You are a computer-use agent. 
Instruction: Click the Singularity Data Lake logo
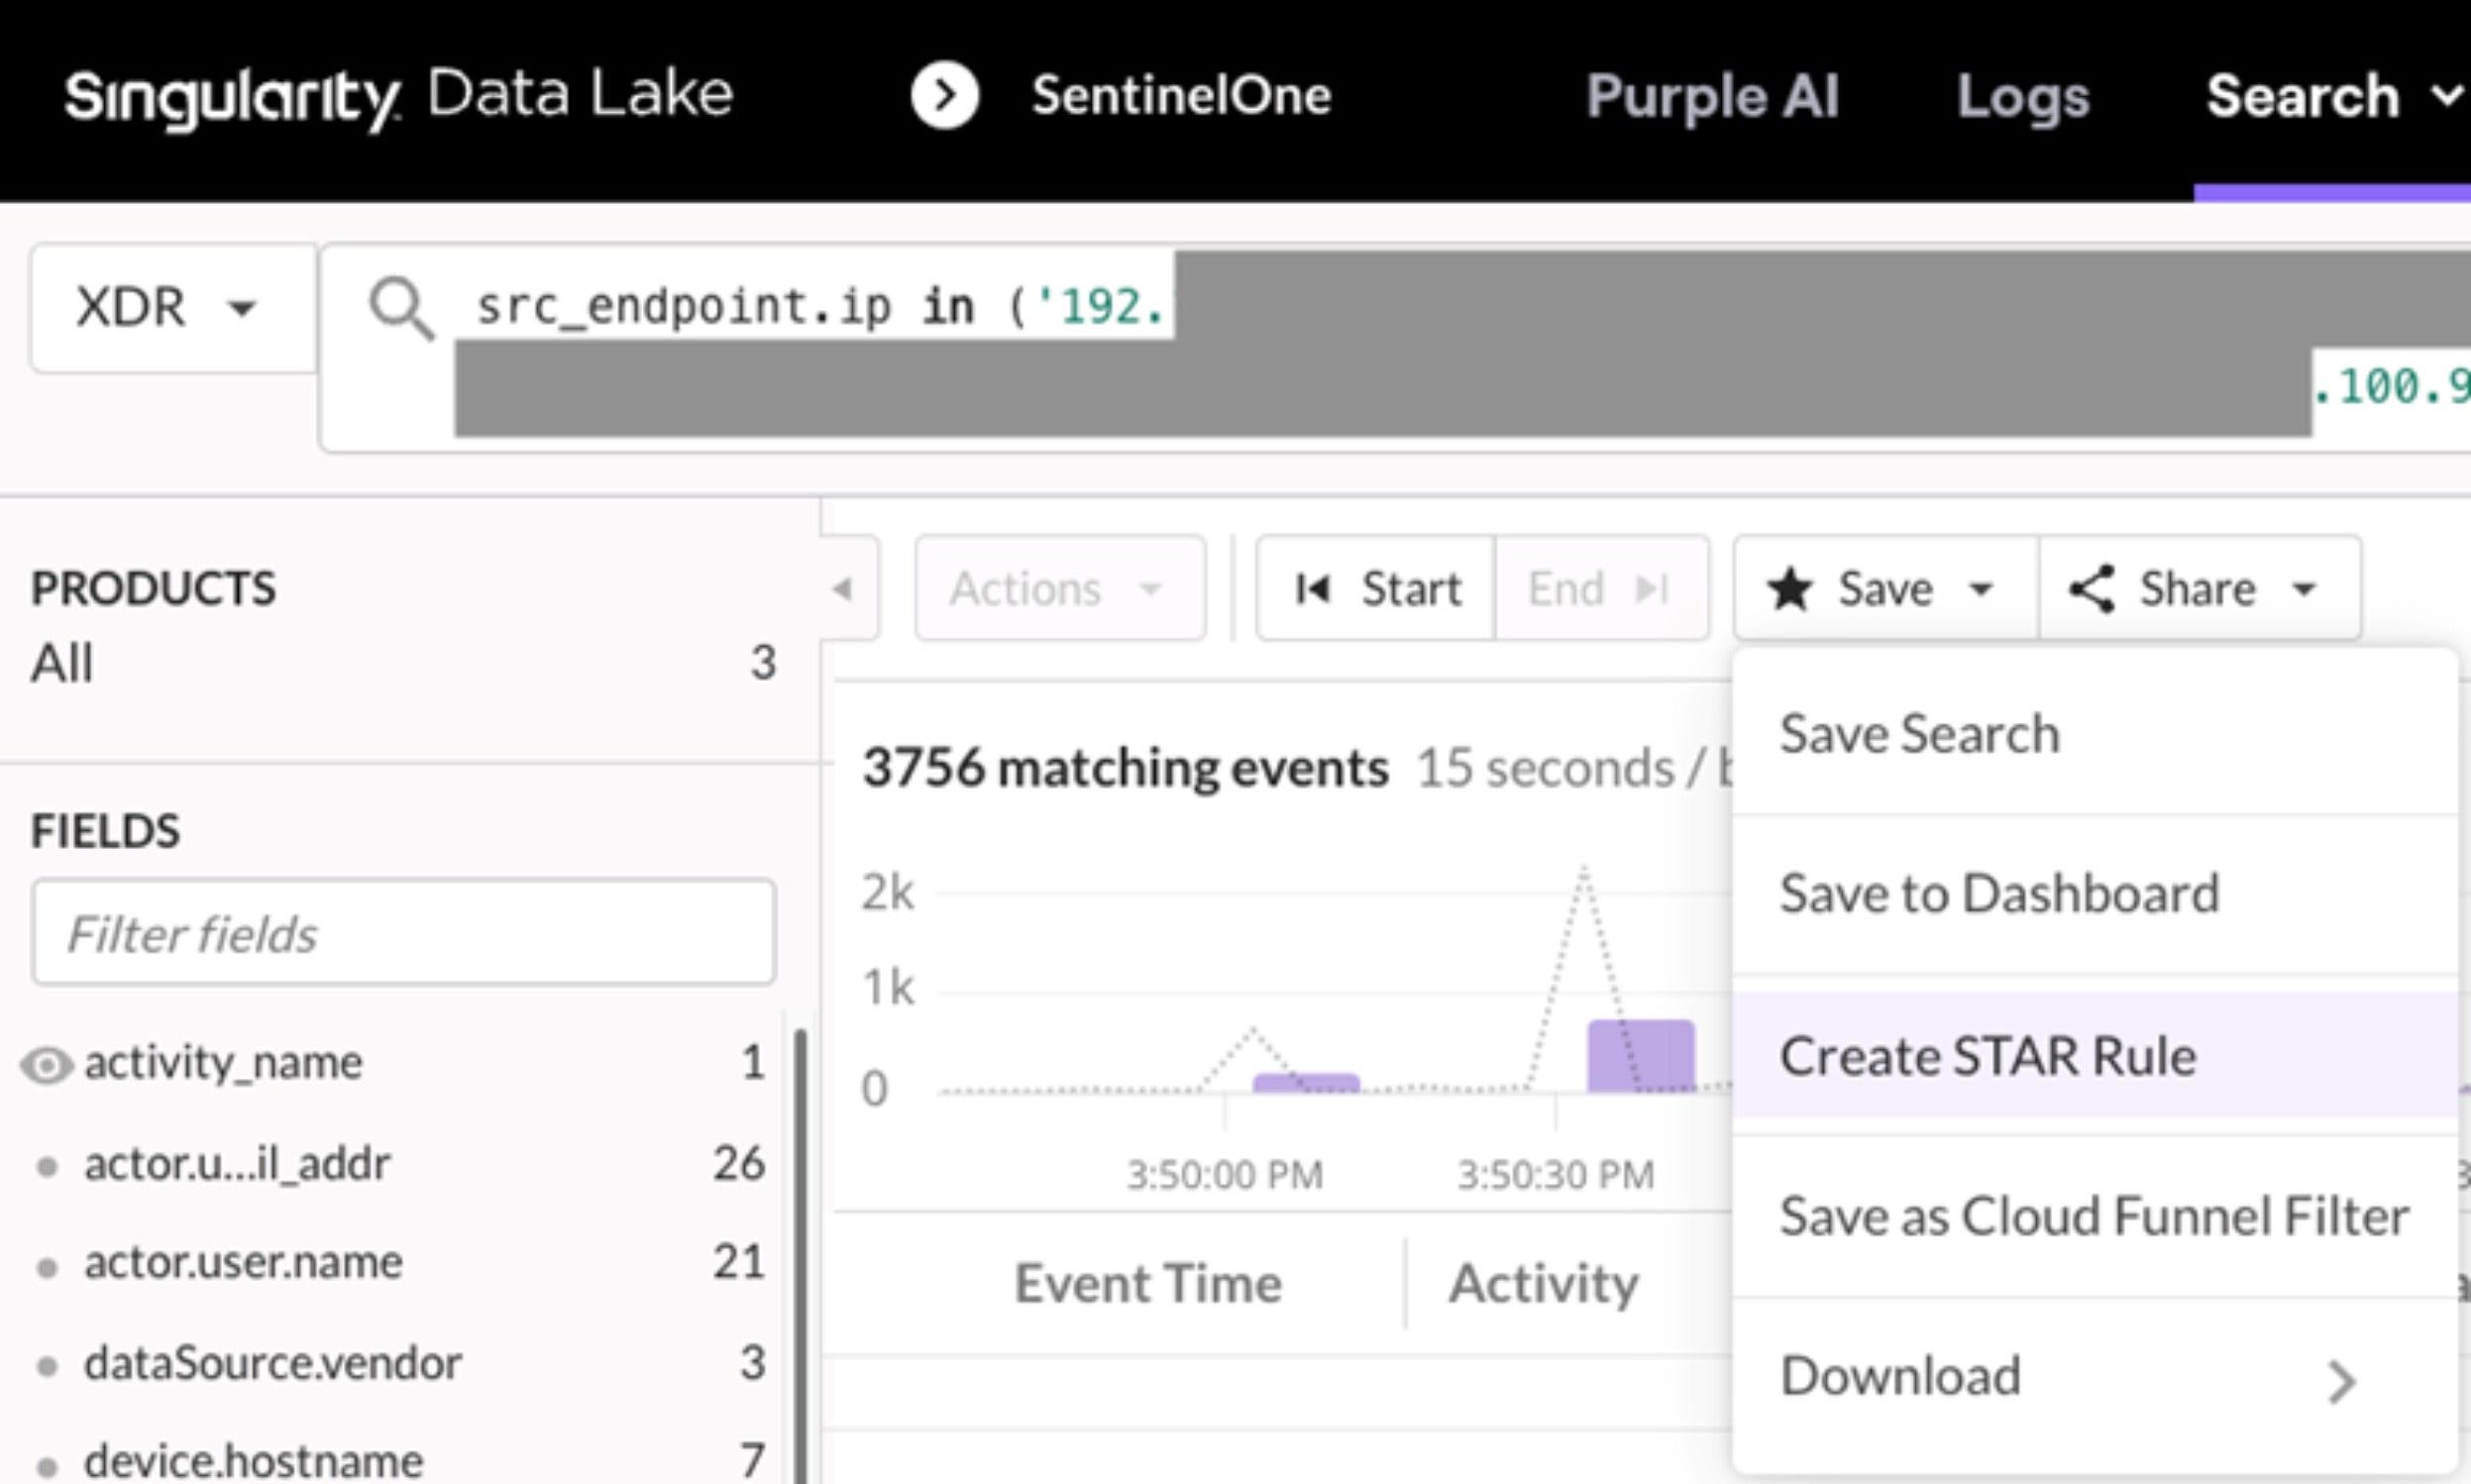pos(398,97)
